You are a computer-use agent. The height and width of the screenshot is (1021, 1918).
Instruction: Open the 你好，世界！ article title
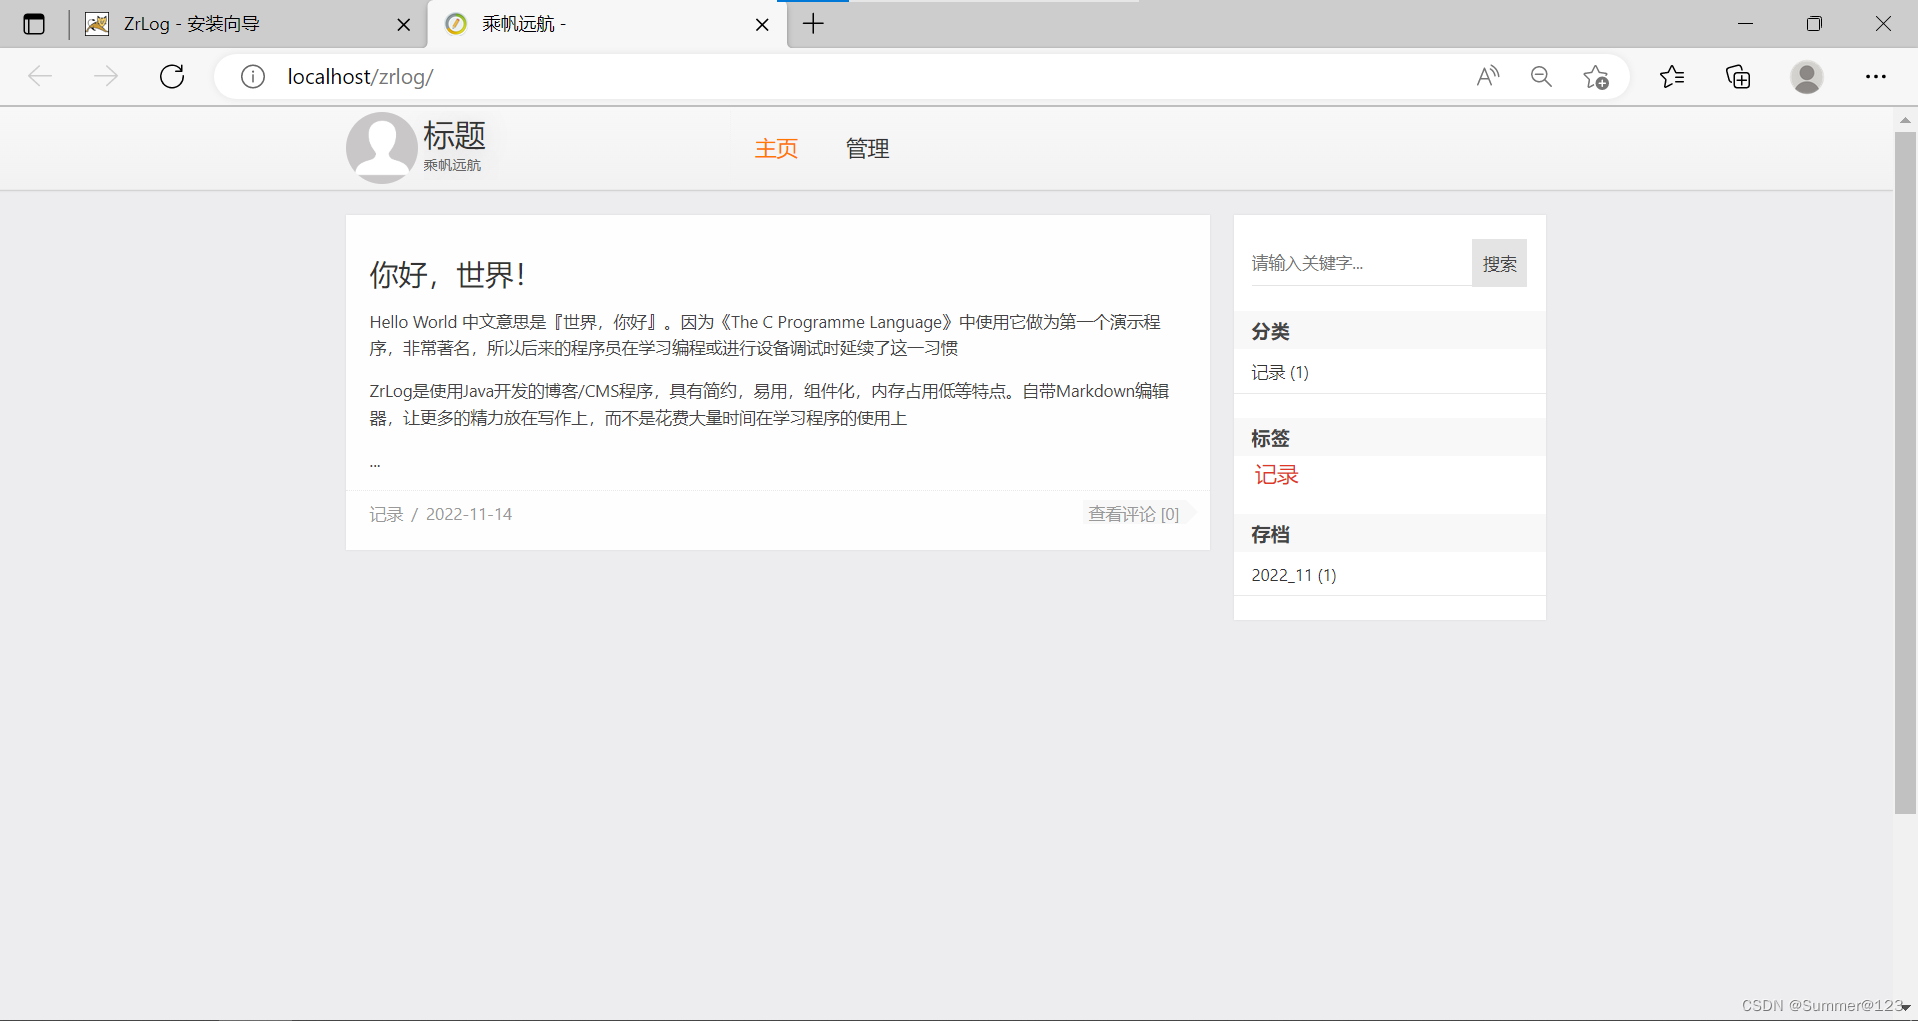(x=447, y=274)
